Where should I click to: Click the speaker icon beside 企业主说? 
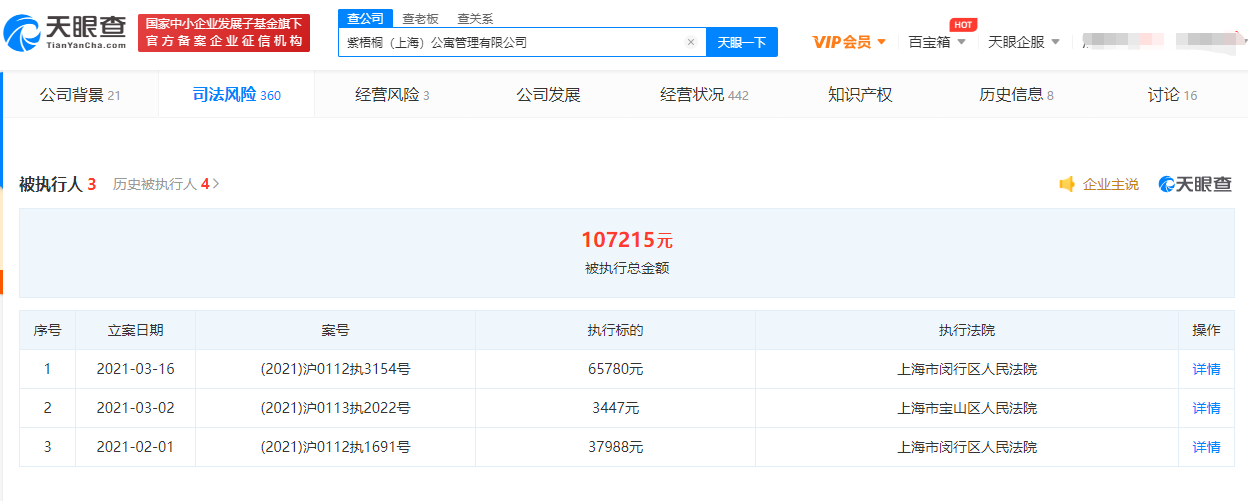coord(1067,184)
